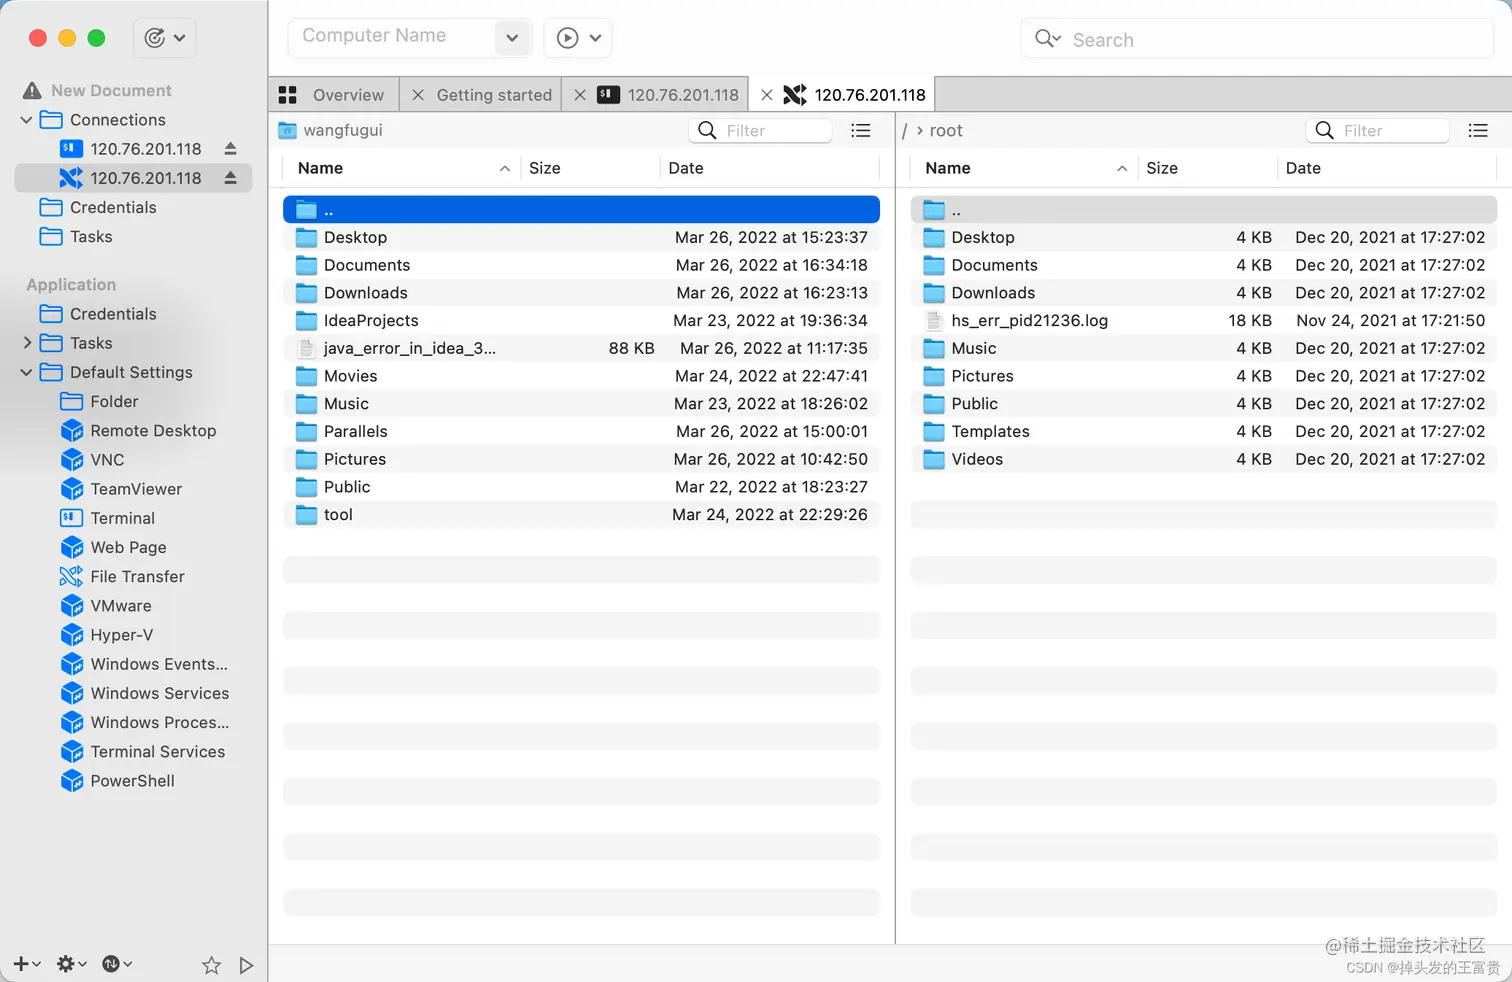Open the Royal TSX logo dropdown
The image size is (1512, 982).
[165, 38]
